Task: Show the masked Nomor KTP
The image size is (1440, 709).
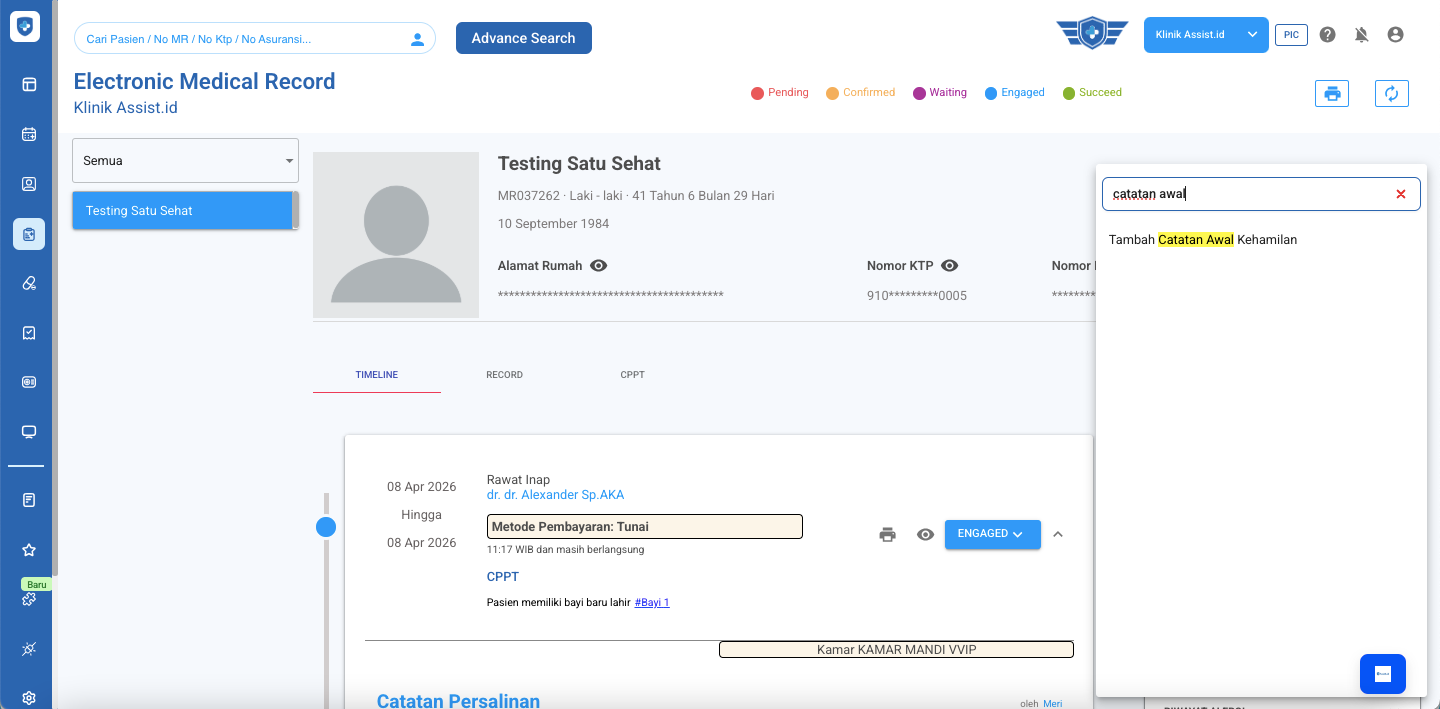Action: (950, 266)
